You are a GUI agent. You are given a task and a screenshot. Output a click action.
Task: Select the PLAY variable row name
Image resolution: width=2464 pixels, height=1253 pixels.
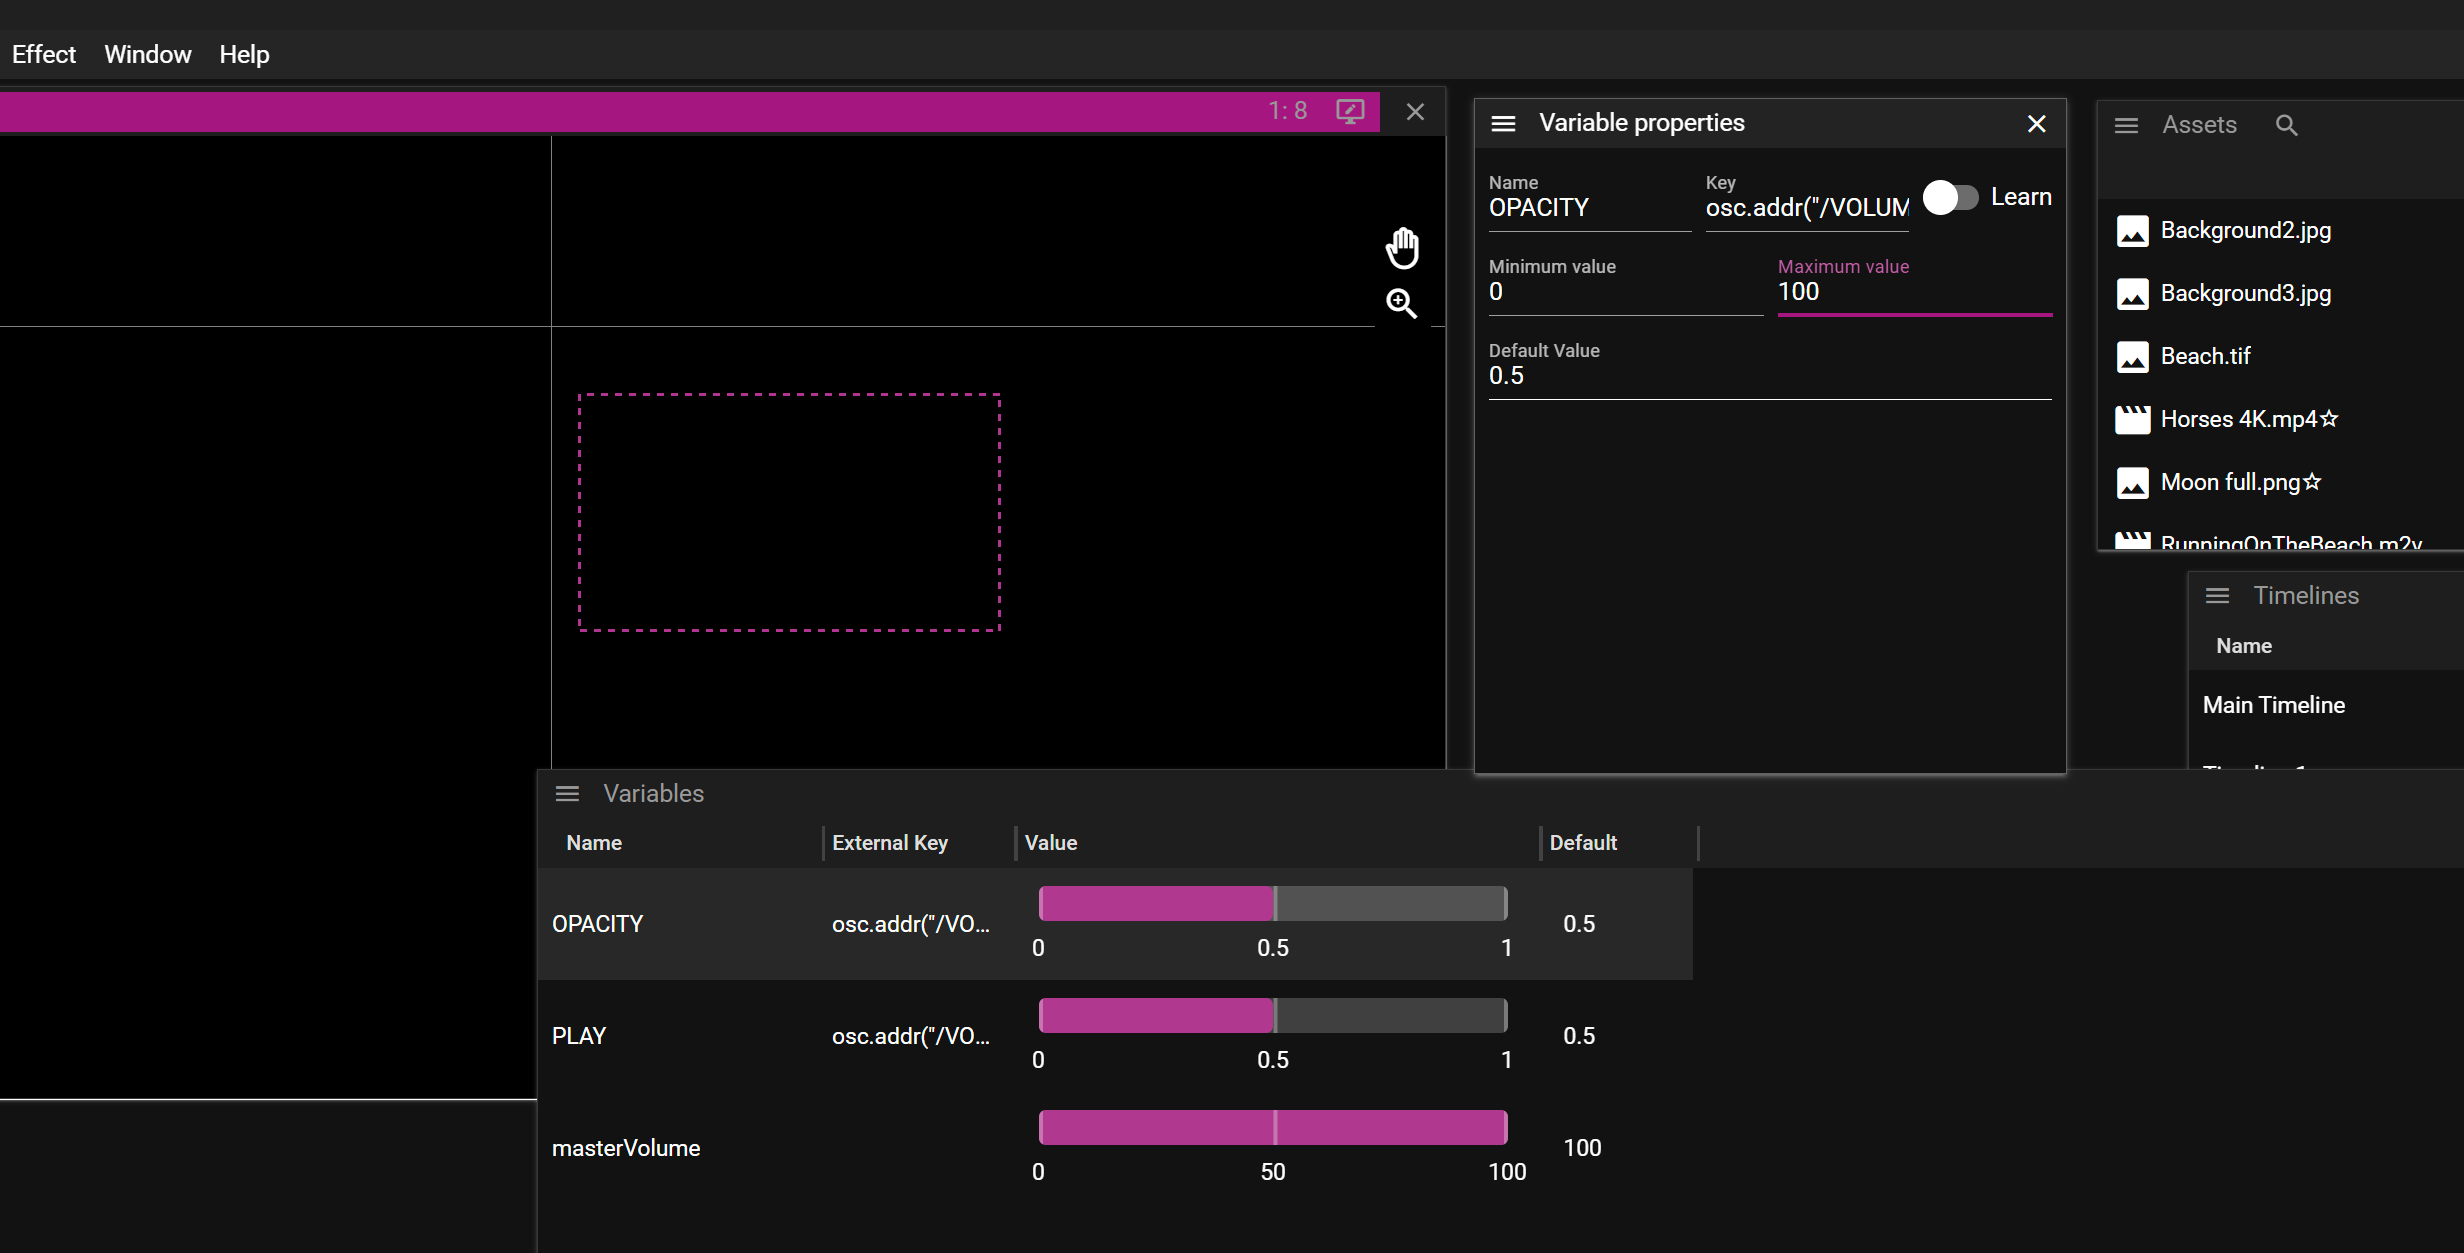[x=579, y=1036]
